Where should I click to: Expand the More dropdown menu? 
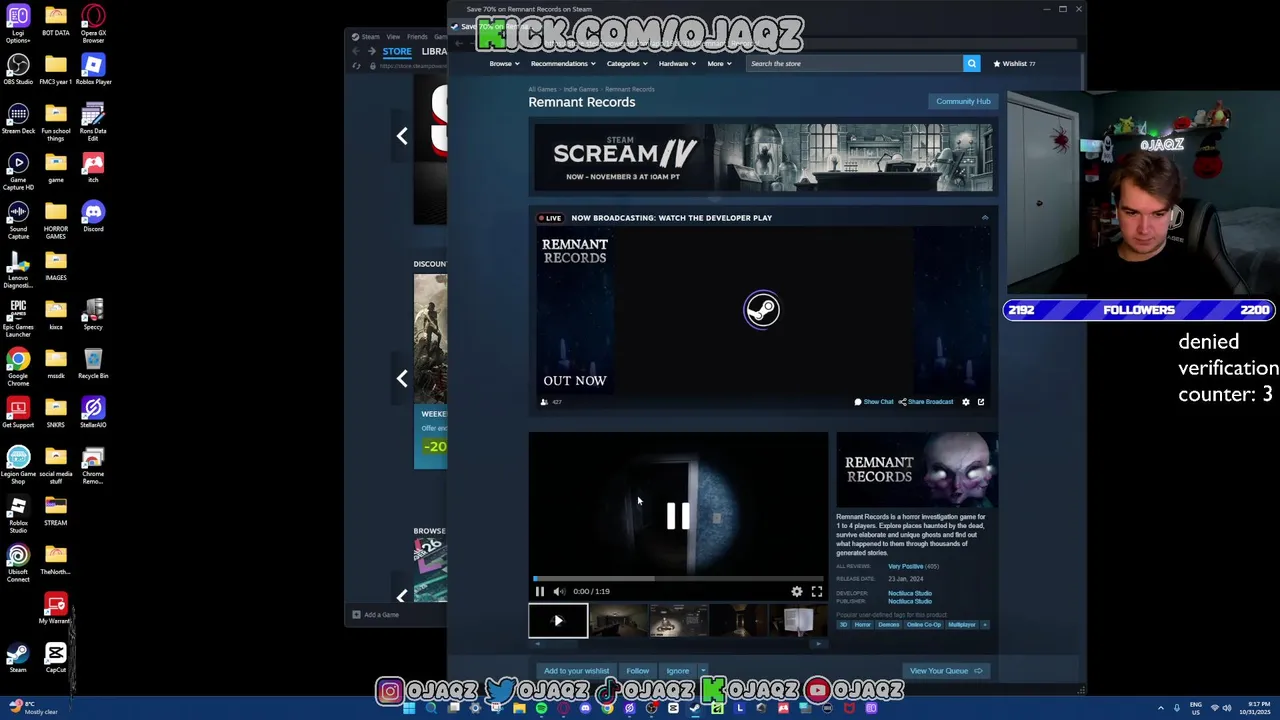pos(719,63)
